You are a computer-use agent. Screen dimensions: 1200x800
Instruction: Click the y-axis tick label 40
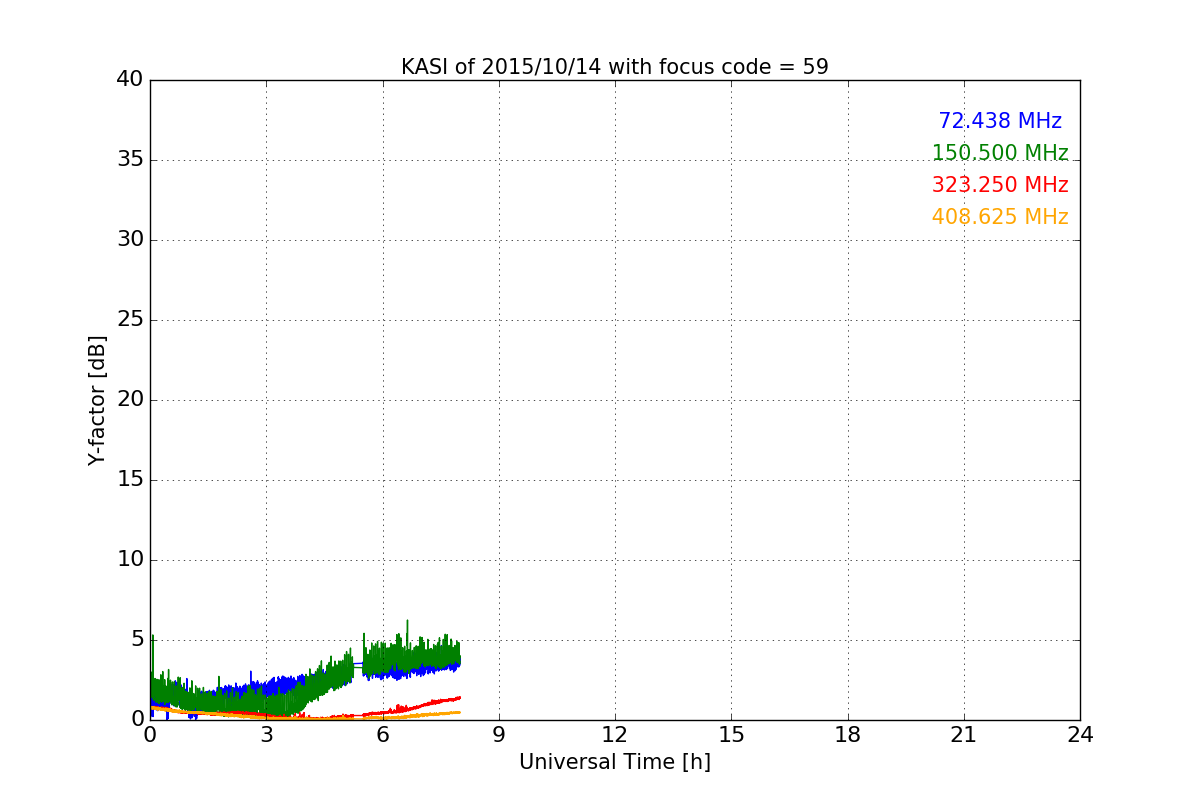[x=130, y=80]
